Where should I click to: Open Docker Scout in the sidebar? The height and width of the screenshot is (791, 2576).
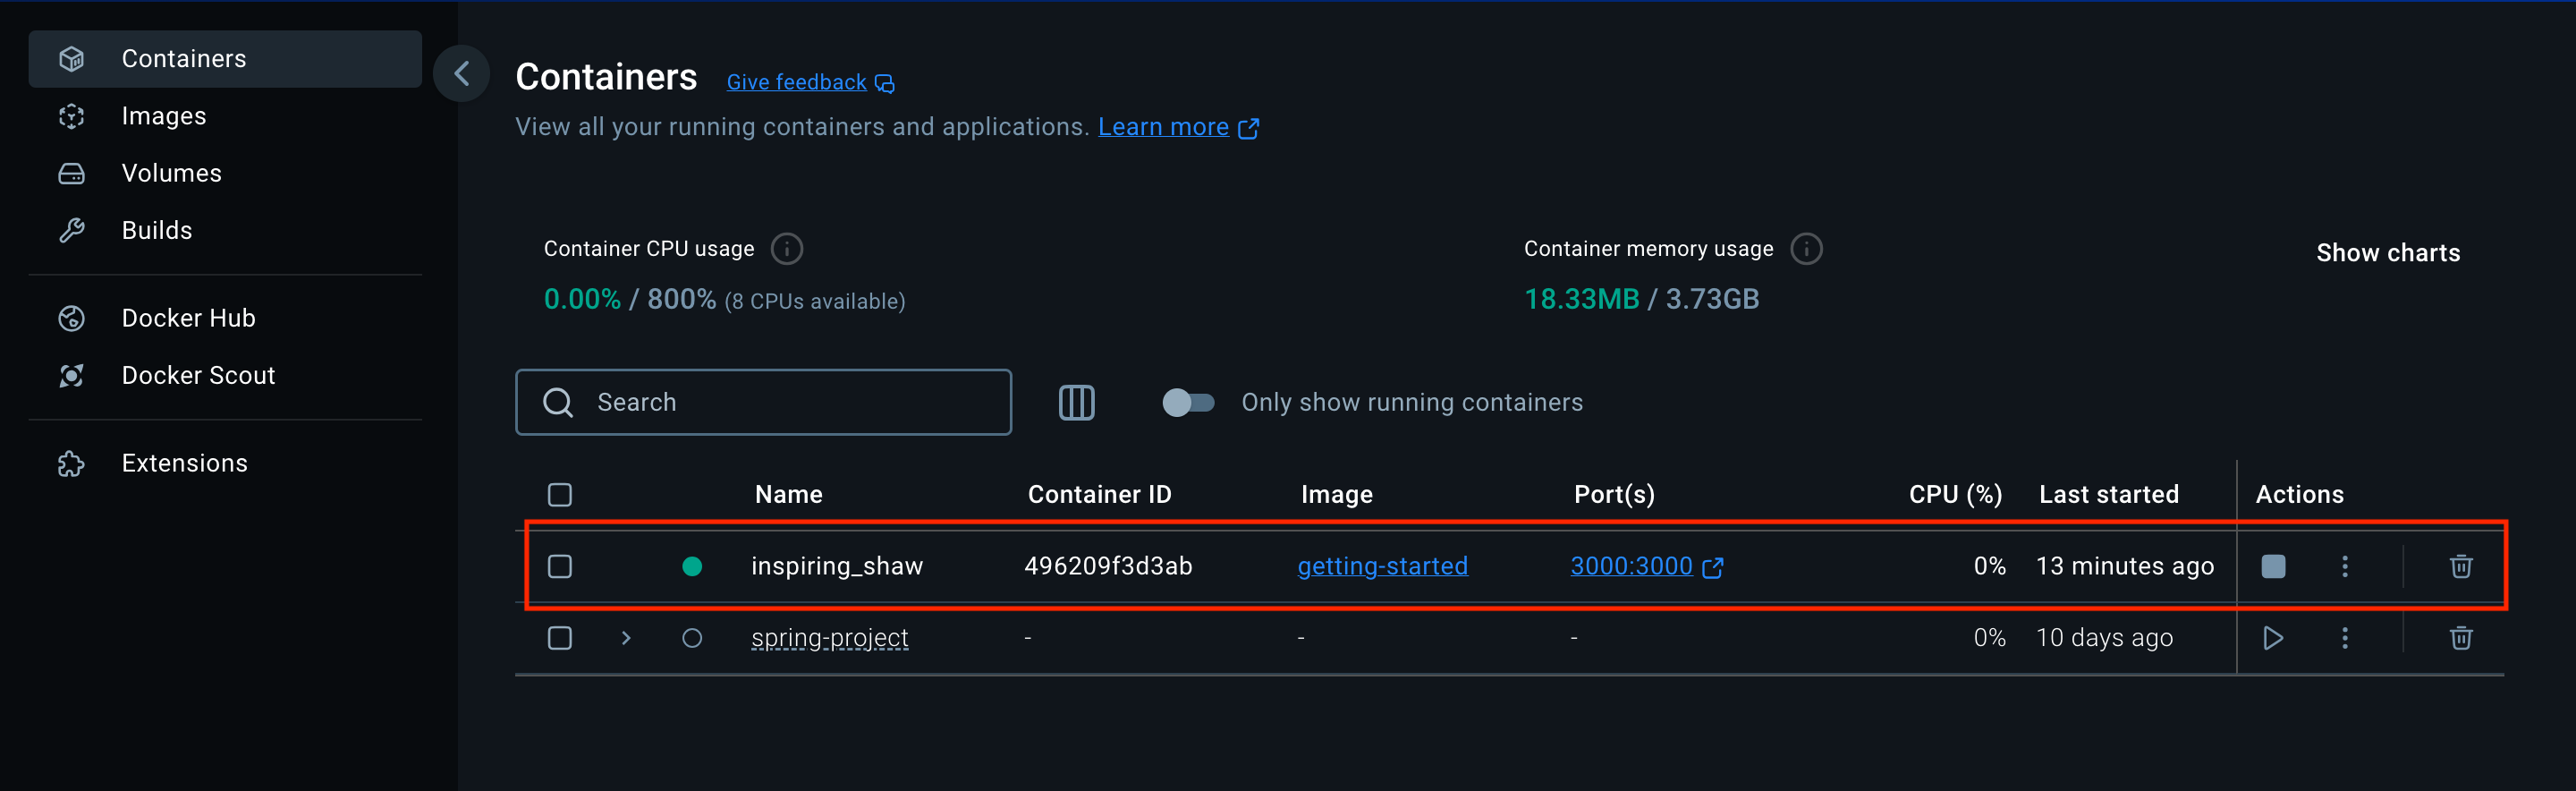tap(225, 375)
